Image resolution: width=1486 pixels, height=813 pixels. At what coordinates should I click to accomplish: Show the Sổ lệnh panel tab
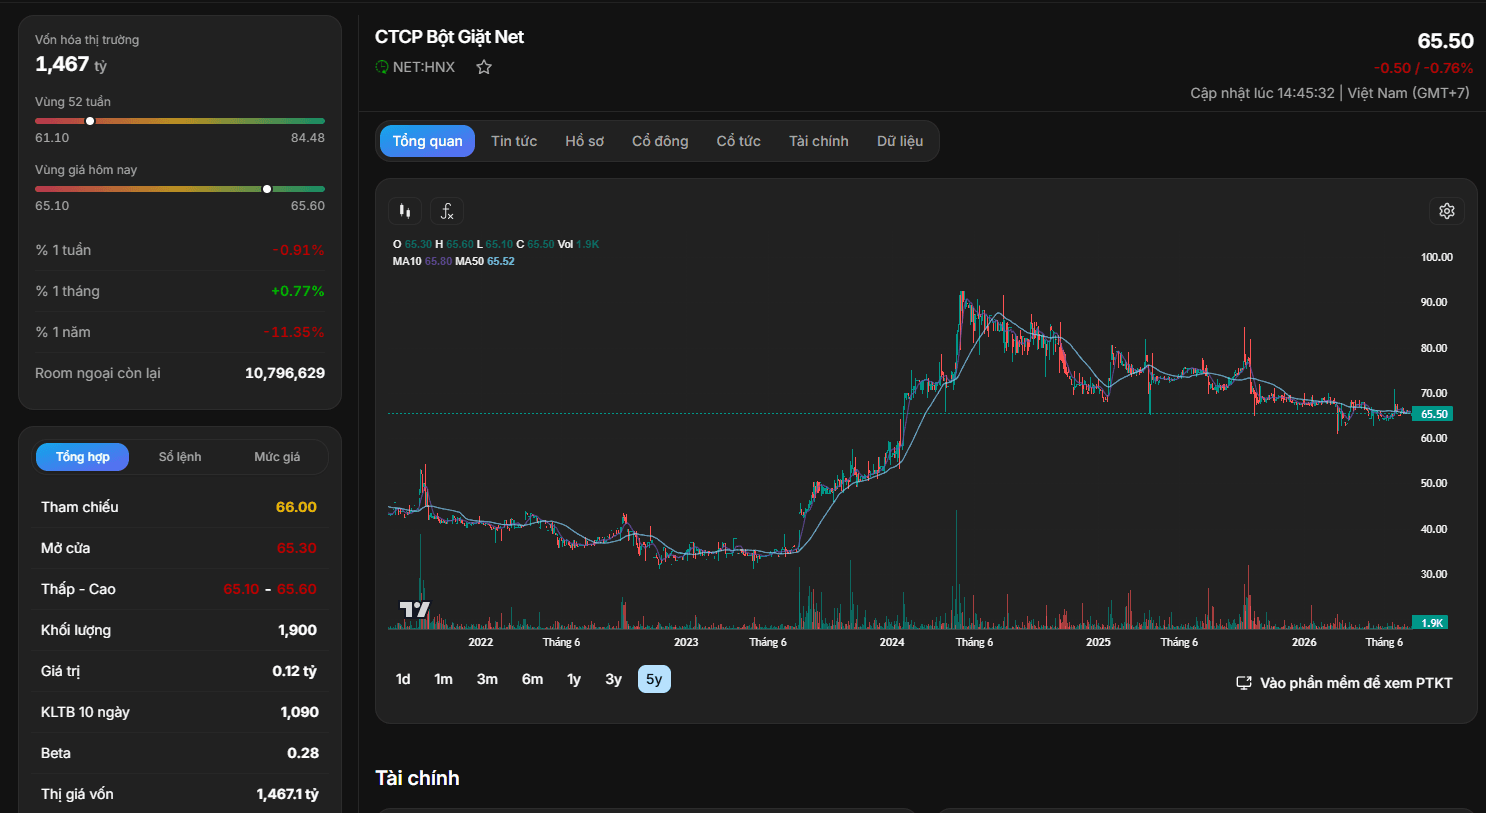pyautogui.click(x=180, y=457)
